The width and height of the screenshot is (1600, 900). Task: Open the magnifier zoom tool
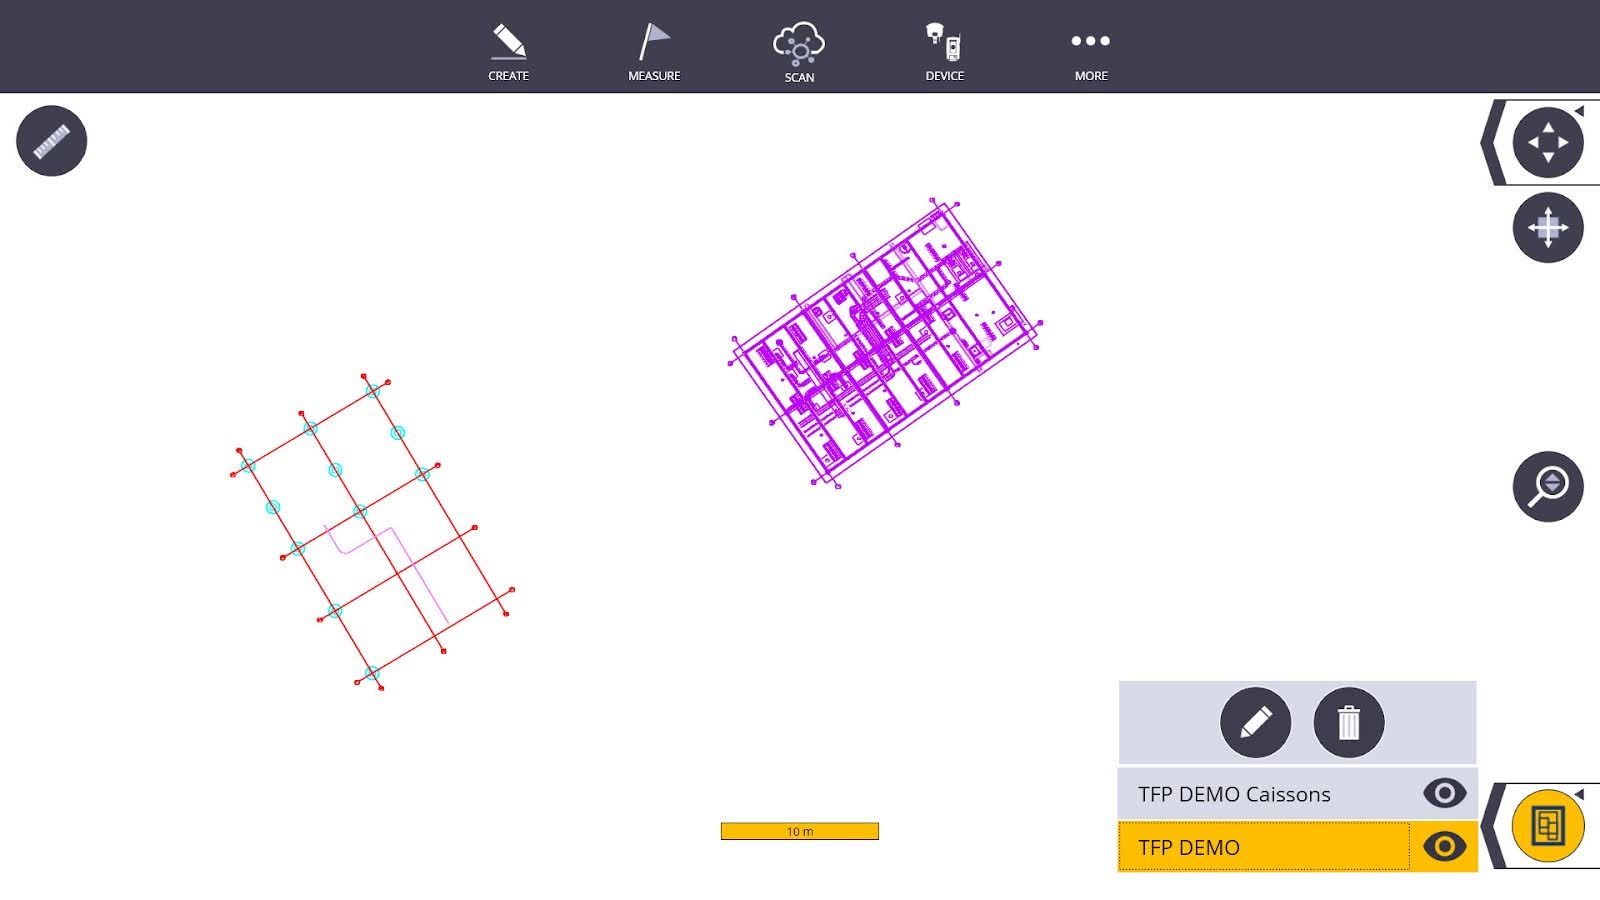point(1547,487)
